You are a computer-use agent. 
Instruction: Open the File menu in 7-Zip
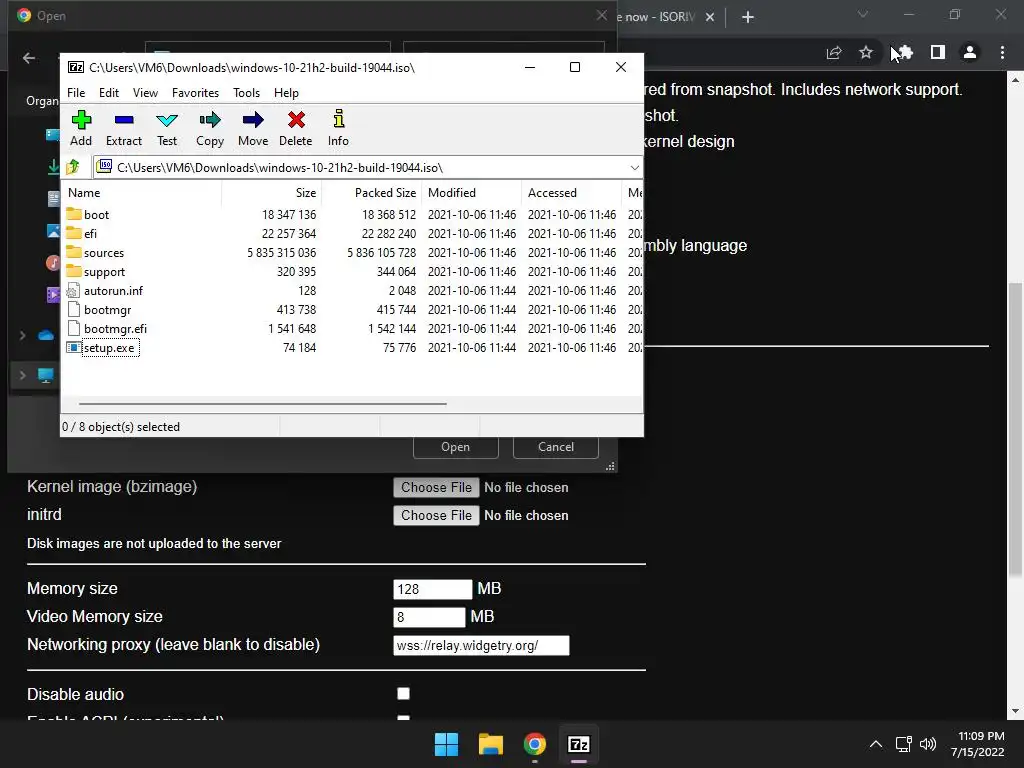[76, 93]
